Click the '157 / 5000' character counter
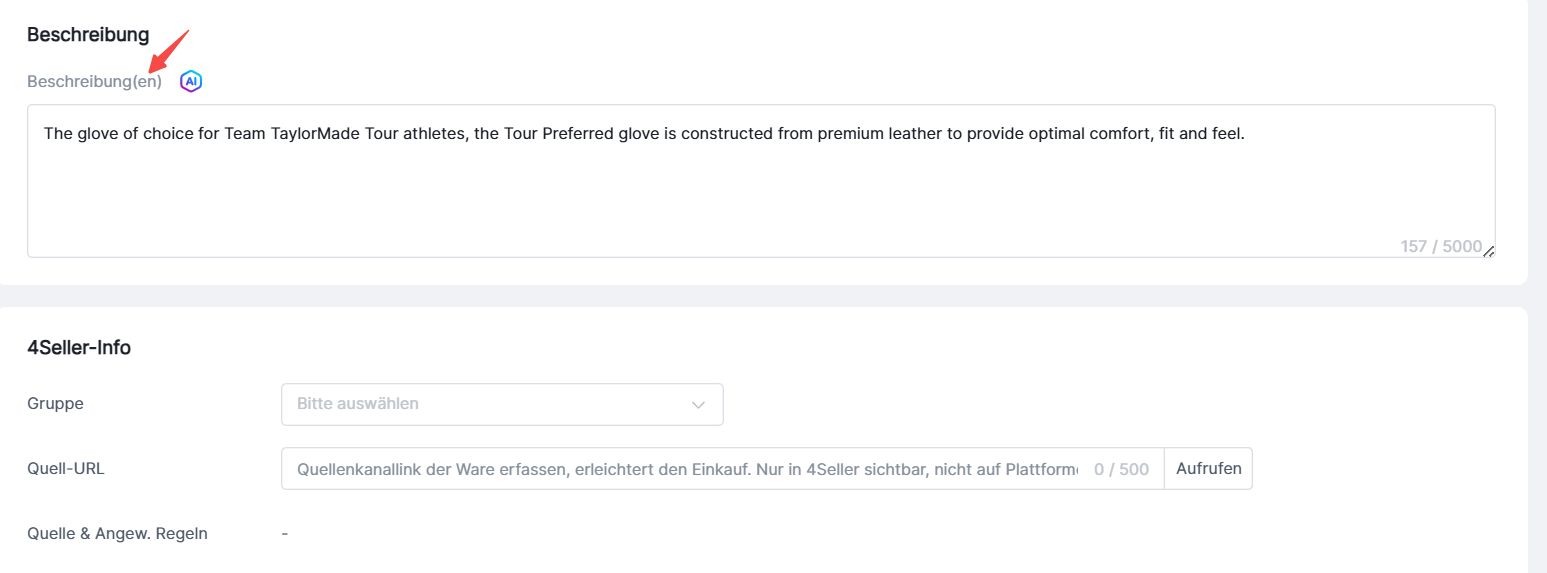 point(1440,246)
